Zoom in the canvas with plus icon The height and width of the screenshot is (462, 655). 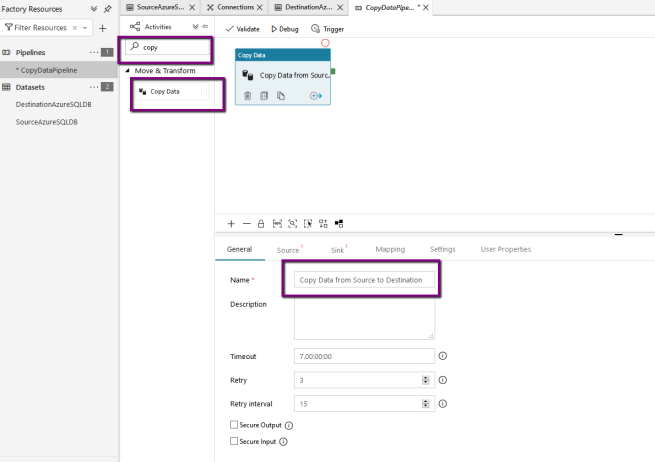(231, 223)
